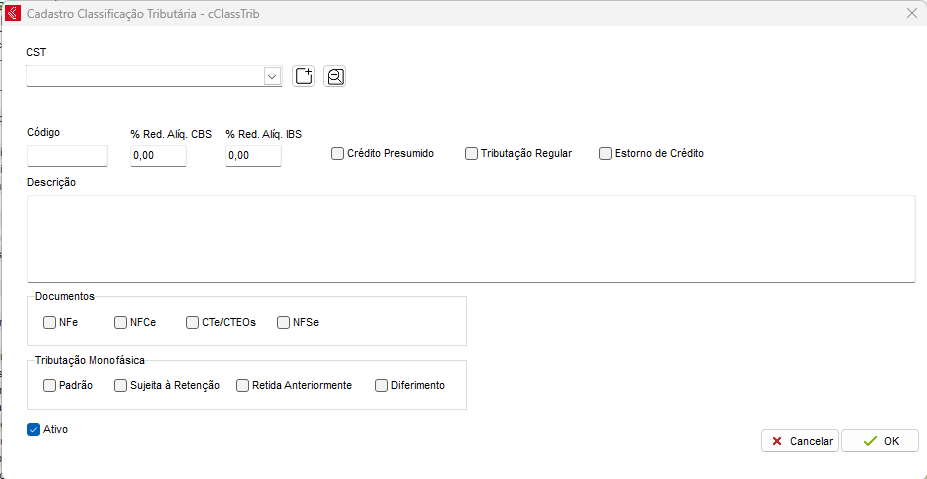927x479 pixels.
Task: Enable the NFCe document checkbox
Action: tap(121, 323)
